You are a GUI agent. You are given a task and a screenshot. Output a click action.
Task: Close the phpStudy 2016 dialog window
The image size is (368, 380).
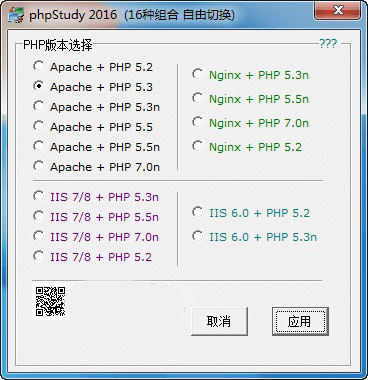coord(337,11)
